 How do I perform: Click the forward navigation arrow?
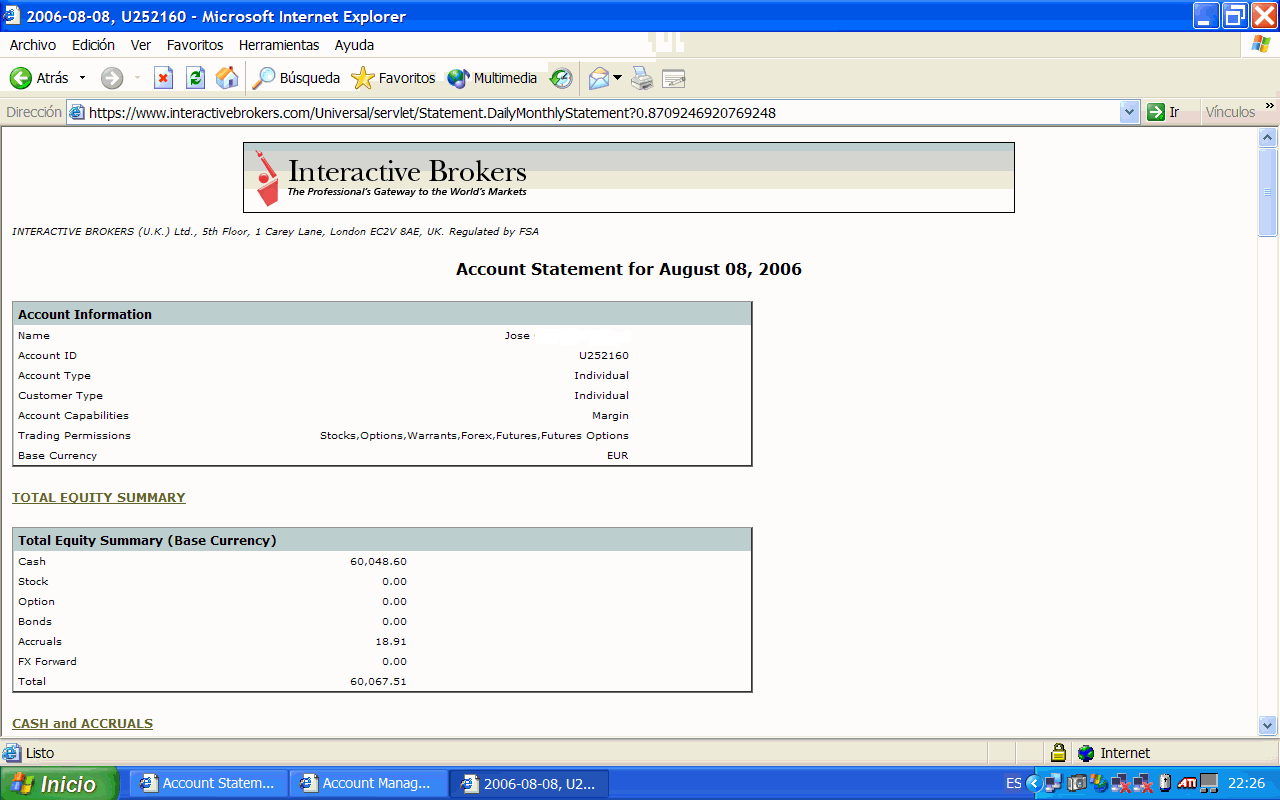112,78
